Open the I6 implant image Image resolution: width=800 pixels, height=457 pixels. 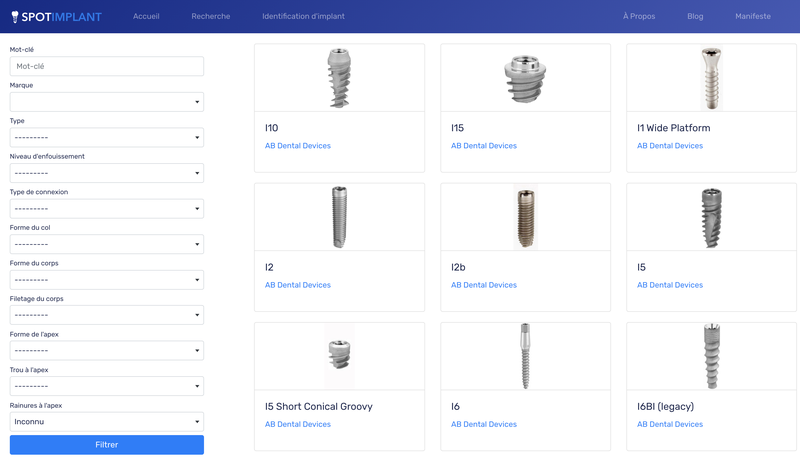point(526,356)
